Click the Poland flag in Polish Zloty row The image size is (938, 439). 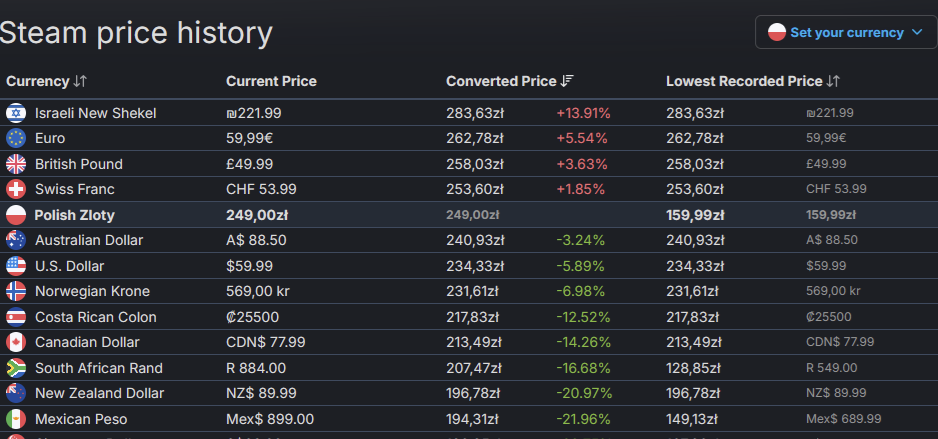pyautogui.click(x=16, y=215)
